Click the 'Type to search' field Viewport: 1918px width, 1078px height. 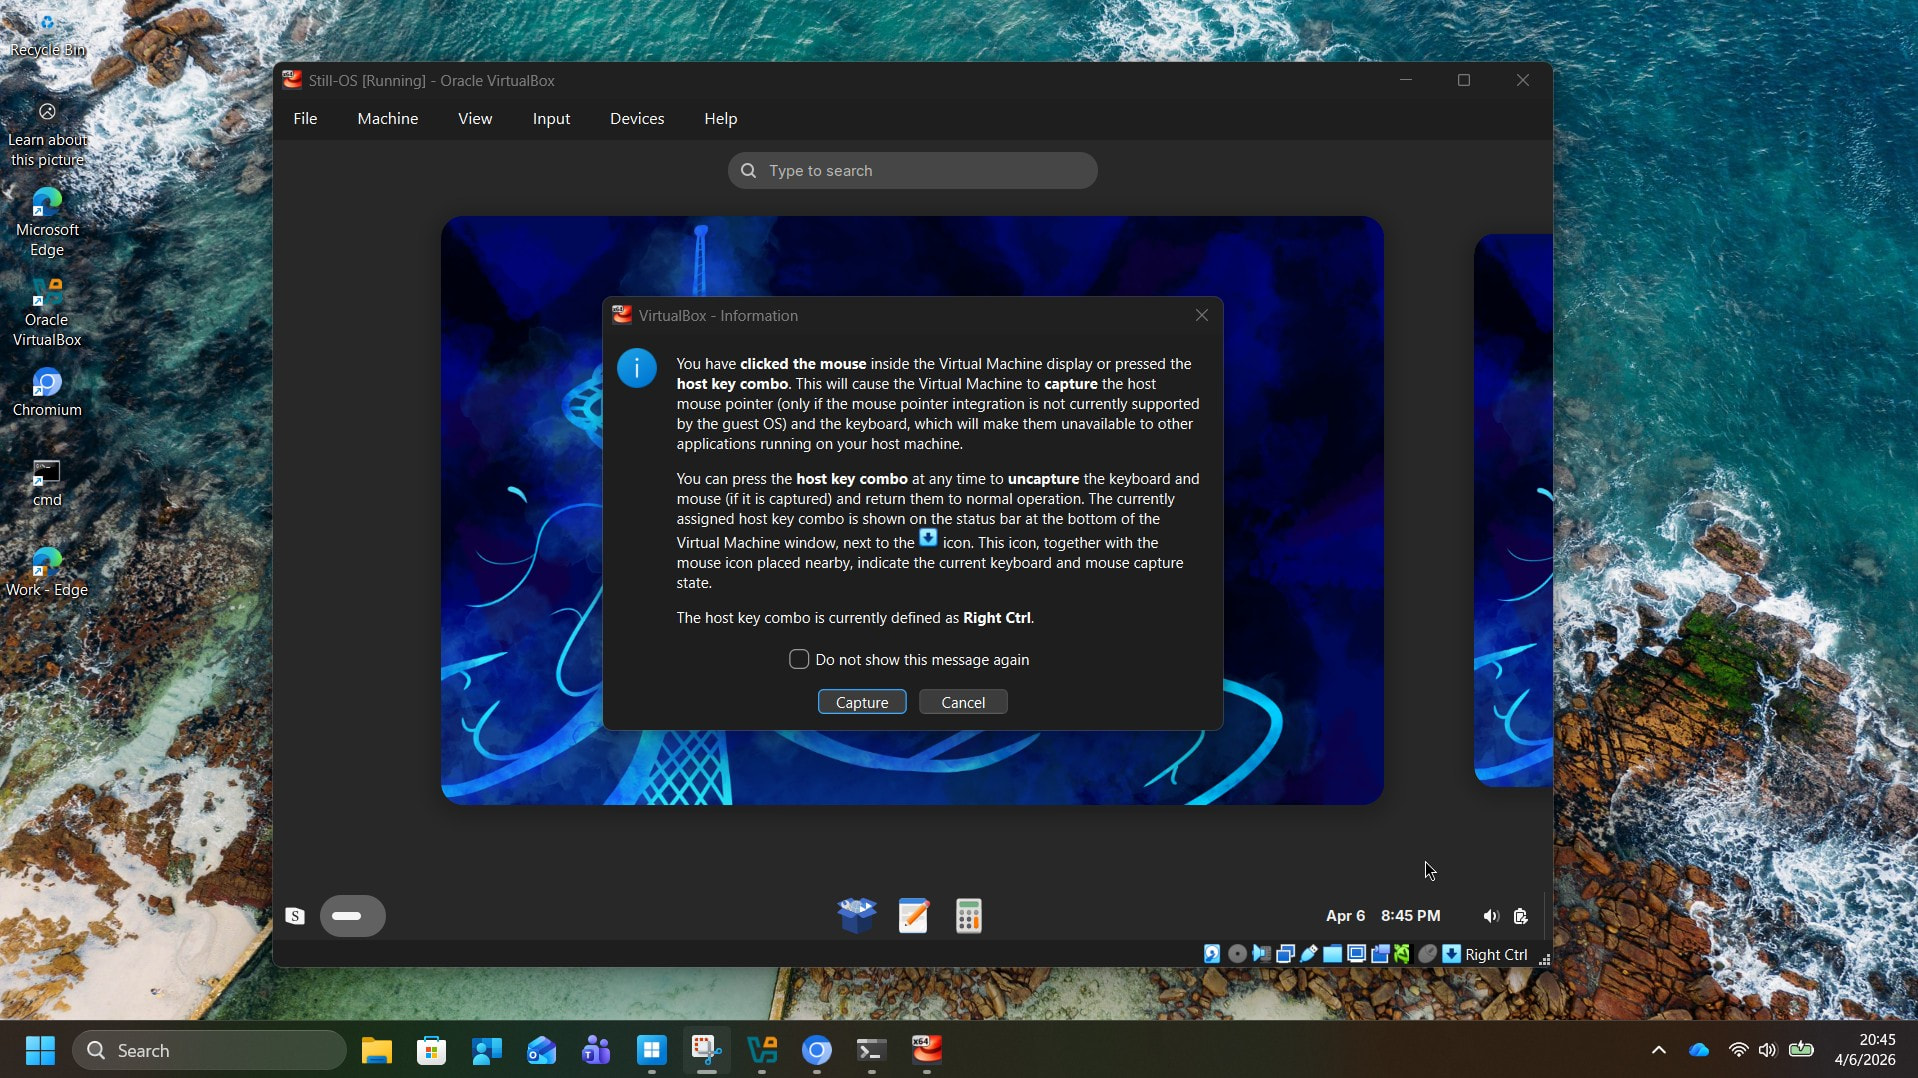[912, 171]
